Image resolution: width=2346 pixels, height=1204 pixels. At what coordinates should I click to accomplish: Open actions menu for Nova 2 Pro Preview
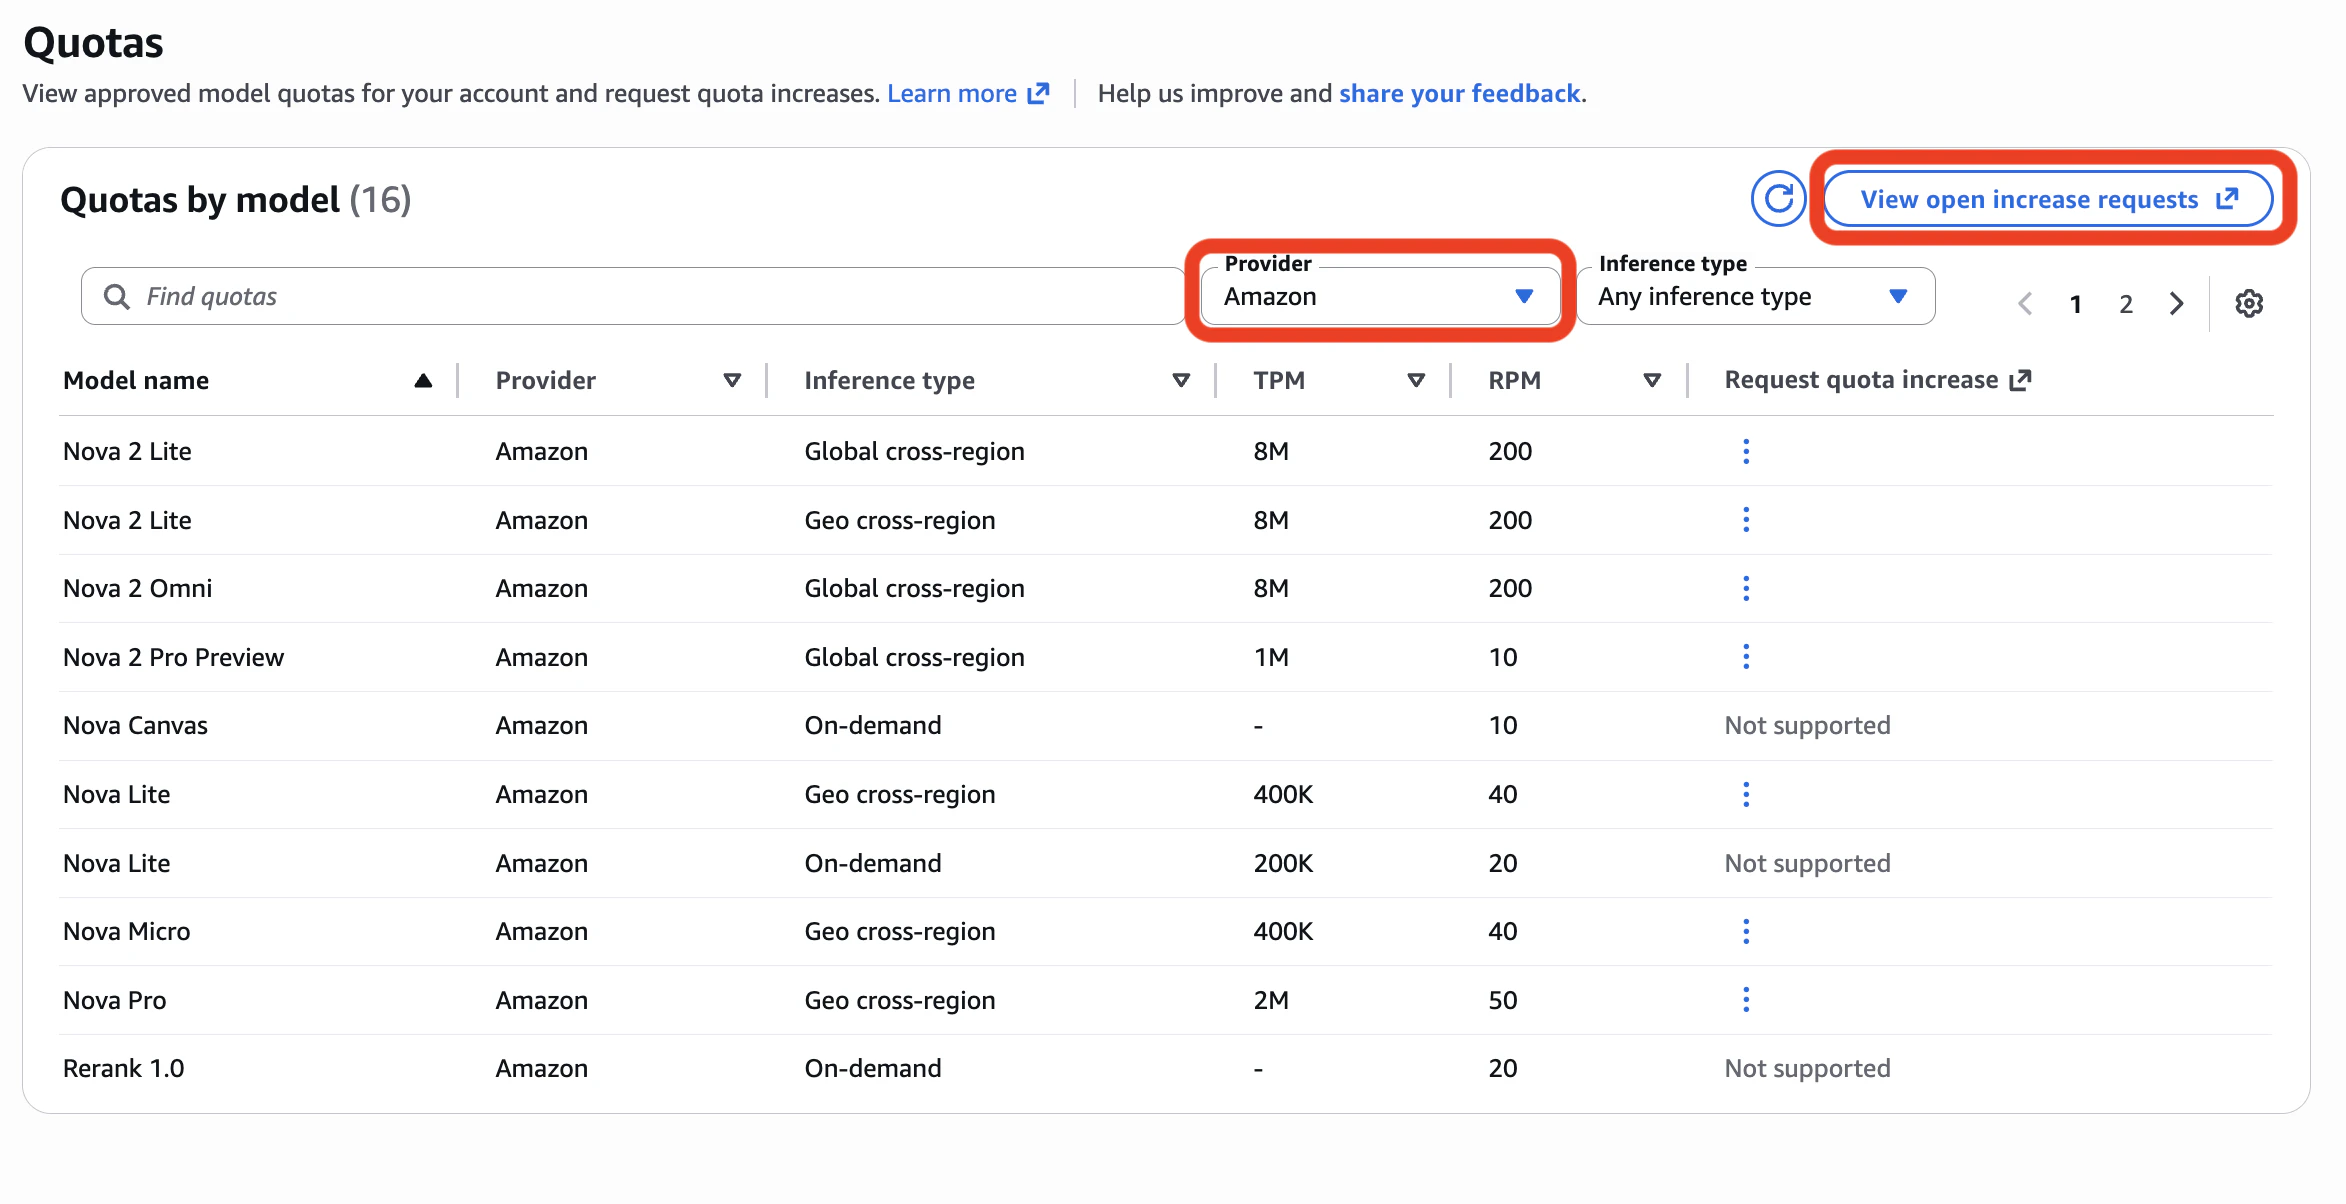click(1746, 657)
